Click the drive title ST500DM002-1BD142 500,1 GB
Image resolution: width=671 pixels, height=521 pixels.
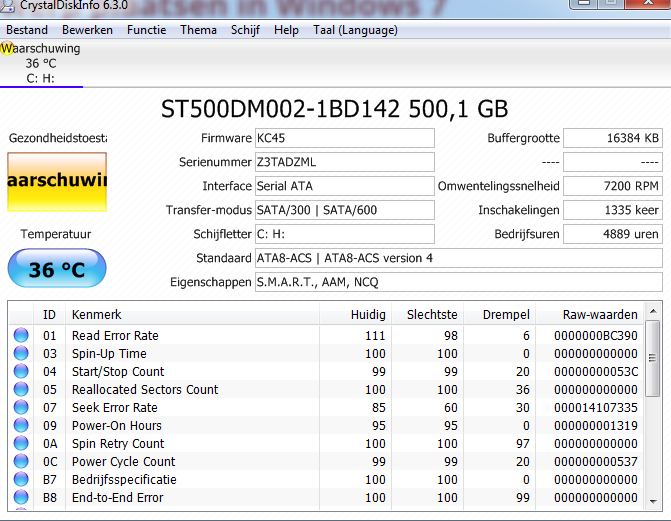[x=334, y=109]
